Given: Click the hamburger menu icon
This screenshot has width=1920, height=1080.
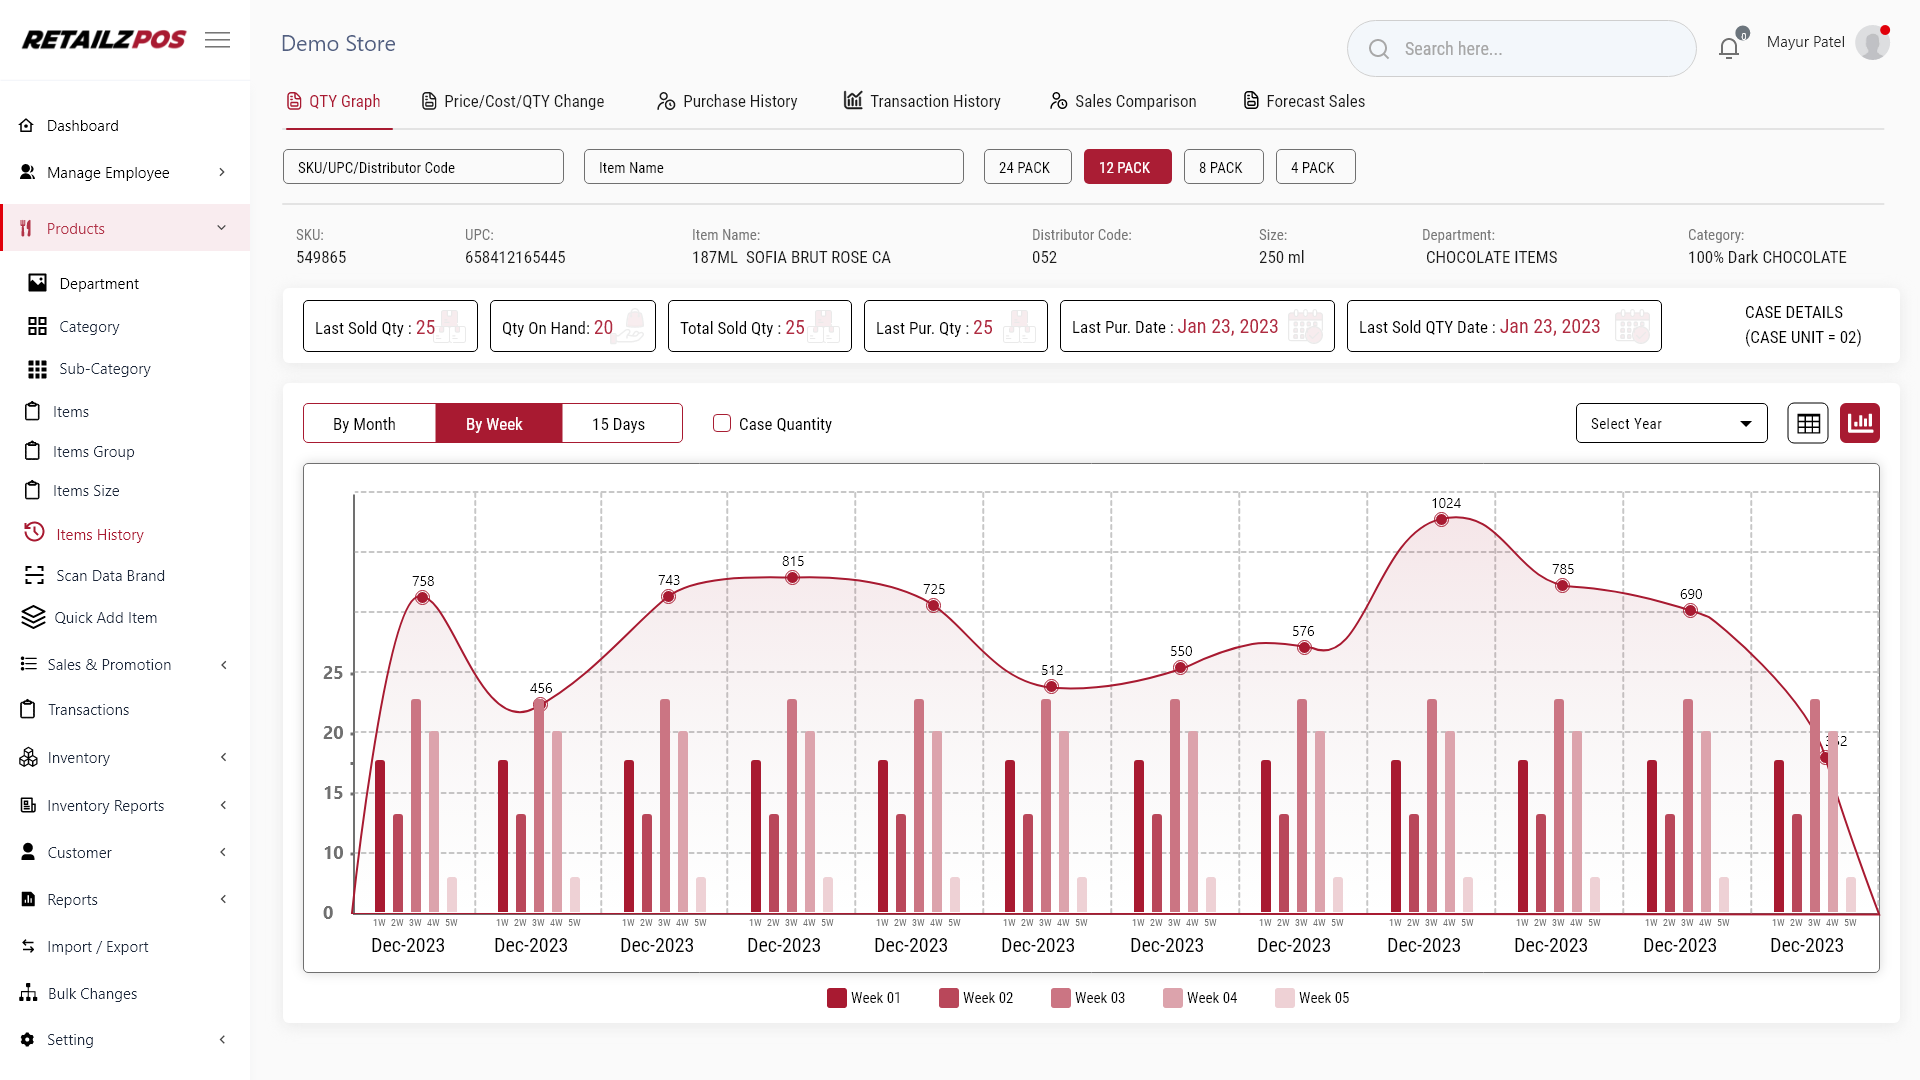Looking at the screenshot, I should (217, 40).
